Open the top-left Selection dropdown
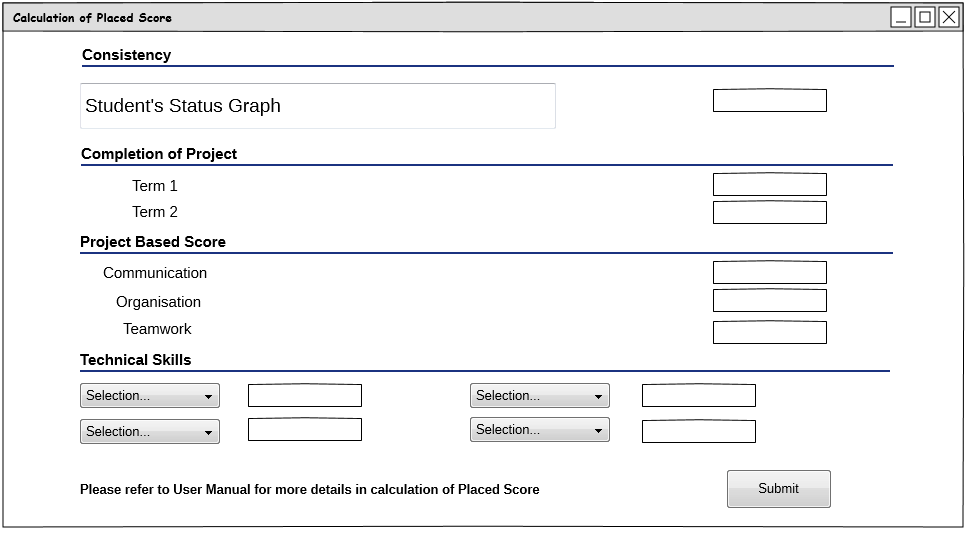977x535 pixels. pos(150,396)
